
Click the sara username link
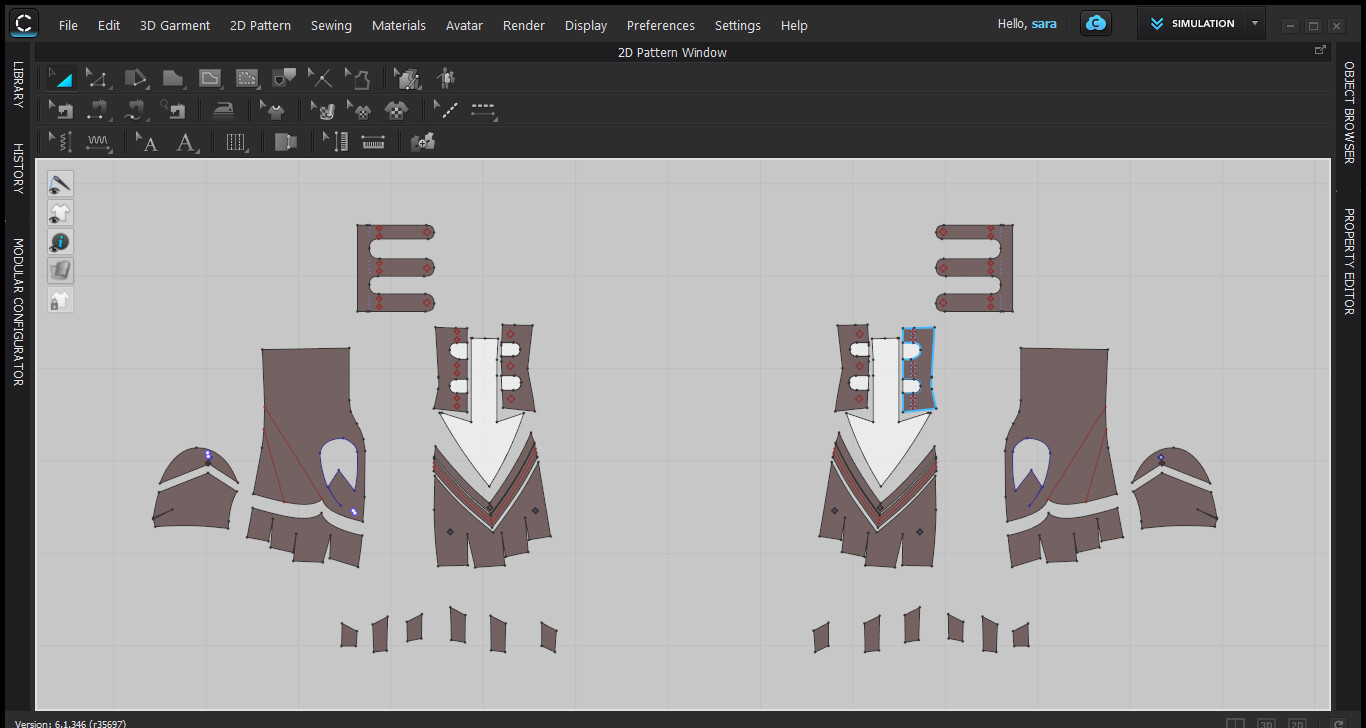pos(1044,24)
